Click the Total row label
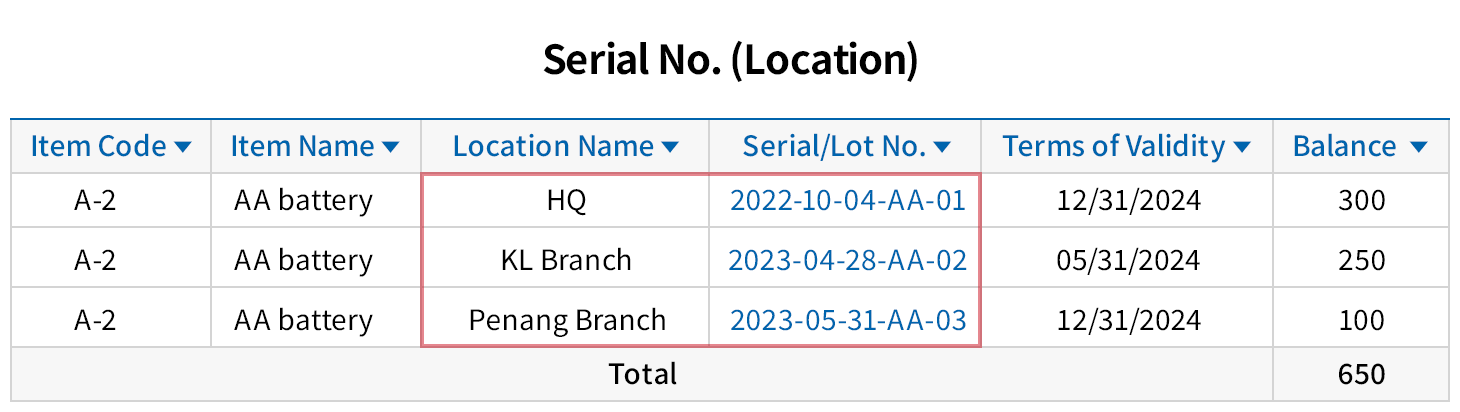 tap(642, 374)
